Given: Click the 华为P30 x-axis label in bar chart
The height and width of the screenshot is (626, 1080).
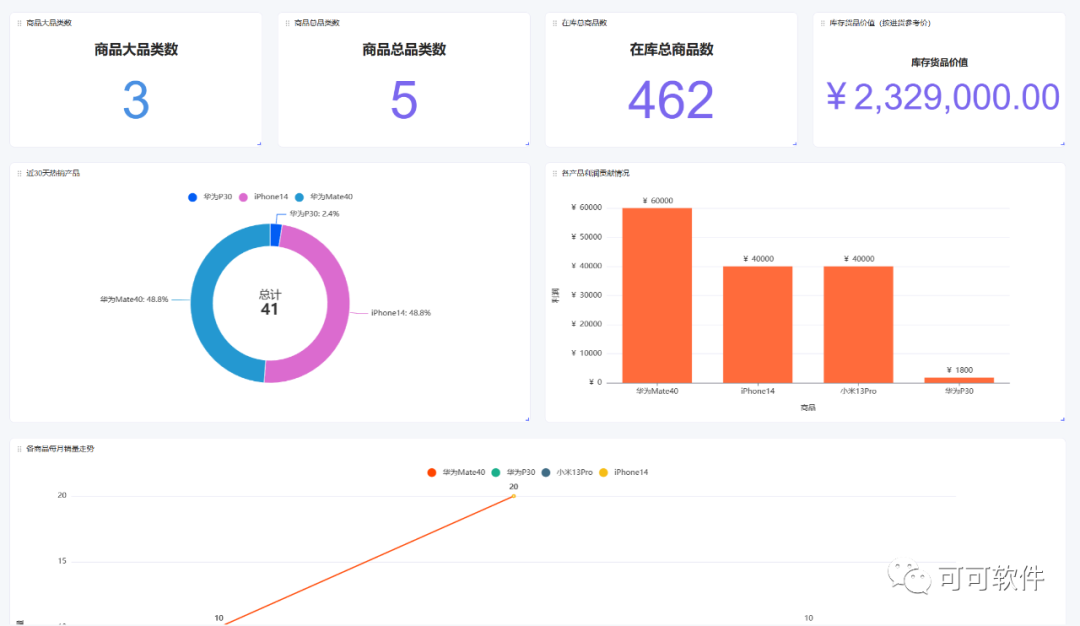Looking at the screenshot, I should pyautogui.click(x=959, y=391).
